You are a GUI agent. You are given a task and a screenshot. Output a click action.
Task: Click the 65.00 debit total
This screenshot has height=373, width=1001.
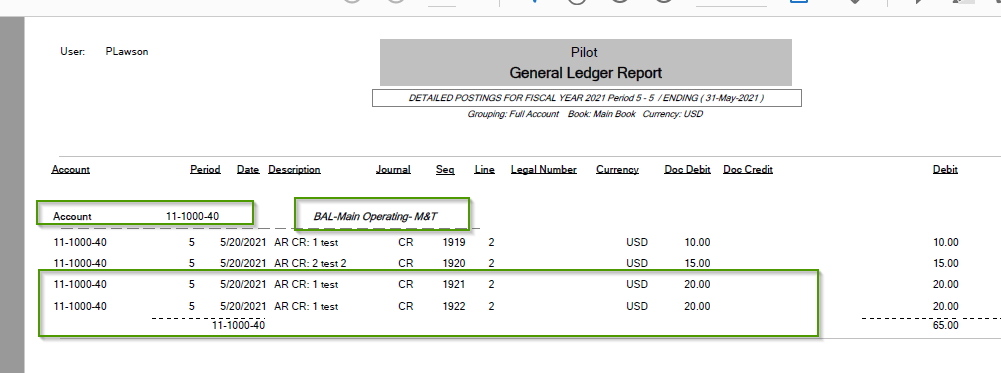[x=945, y=325]
